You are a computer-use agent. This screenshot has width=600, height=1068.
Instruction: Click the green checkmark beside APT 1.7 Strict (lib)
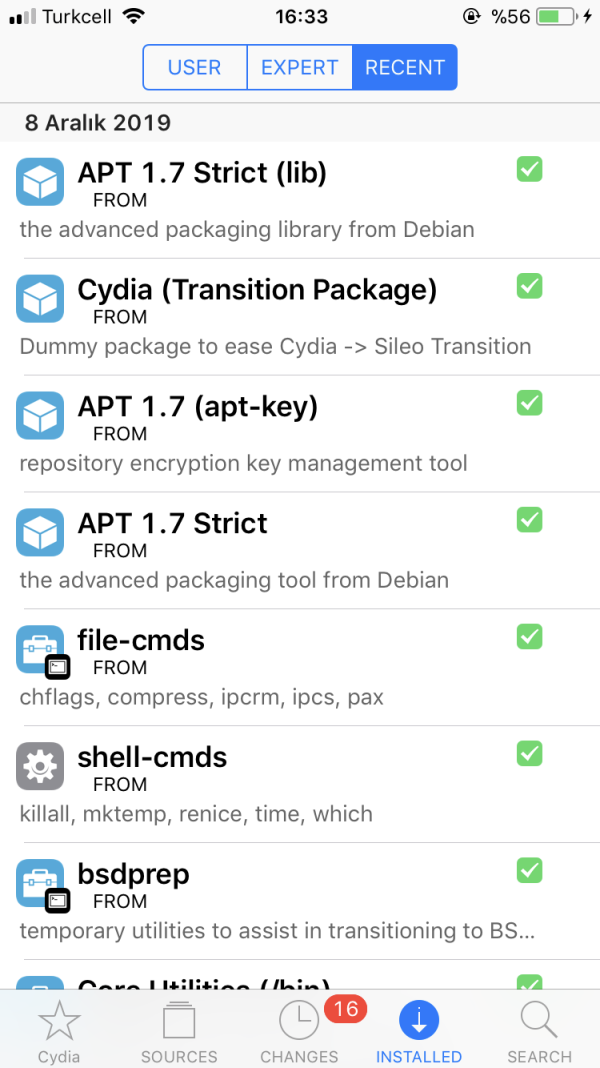pyautogui.click(x=529, y=169)
